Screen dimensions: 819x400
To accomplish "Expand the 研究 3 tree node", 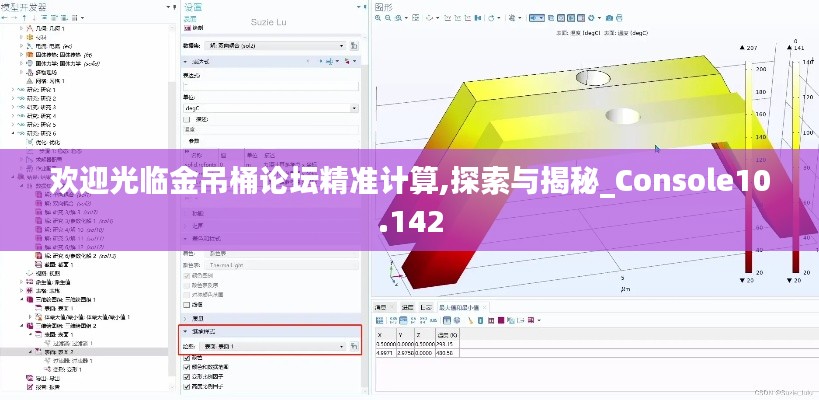I will pyautogui.click(x=14, y=107).
